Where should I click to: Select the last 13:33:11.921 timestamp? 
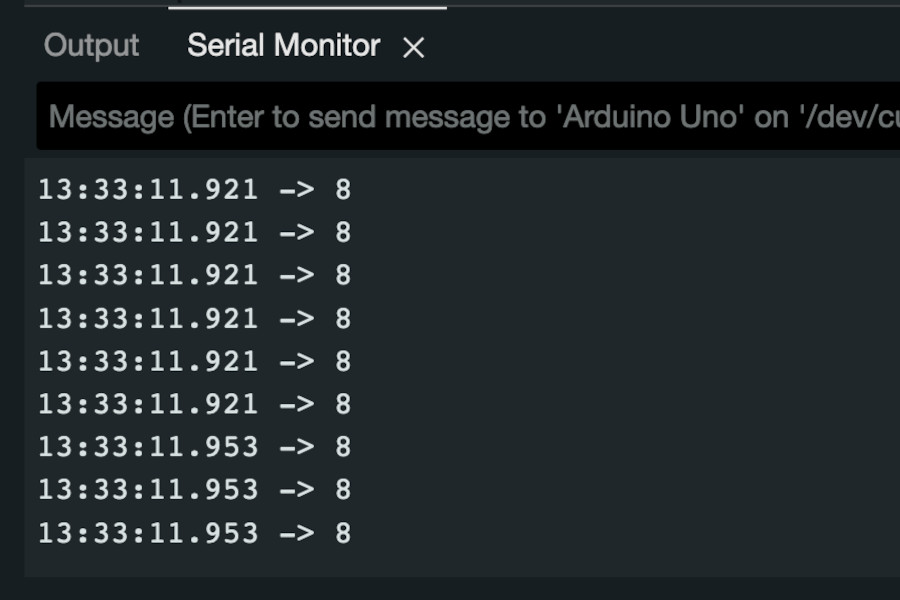(148, 404)
